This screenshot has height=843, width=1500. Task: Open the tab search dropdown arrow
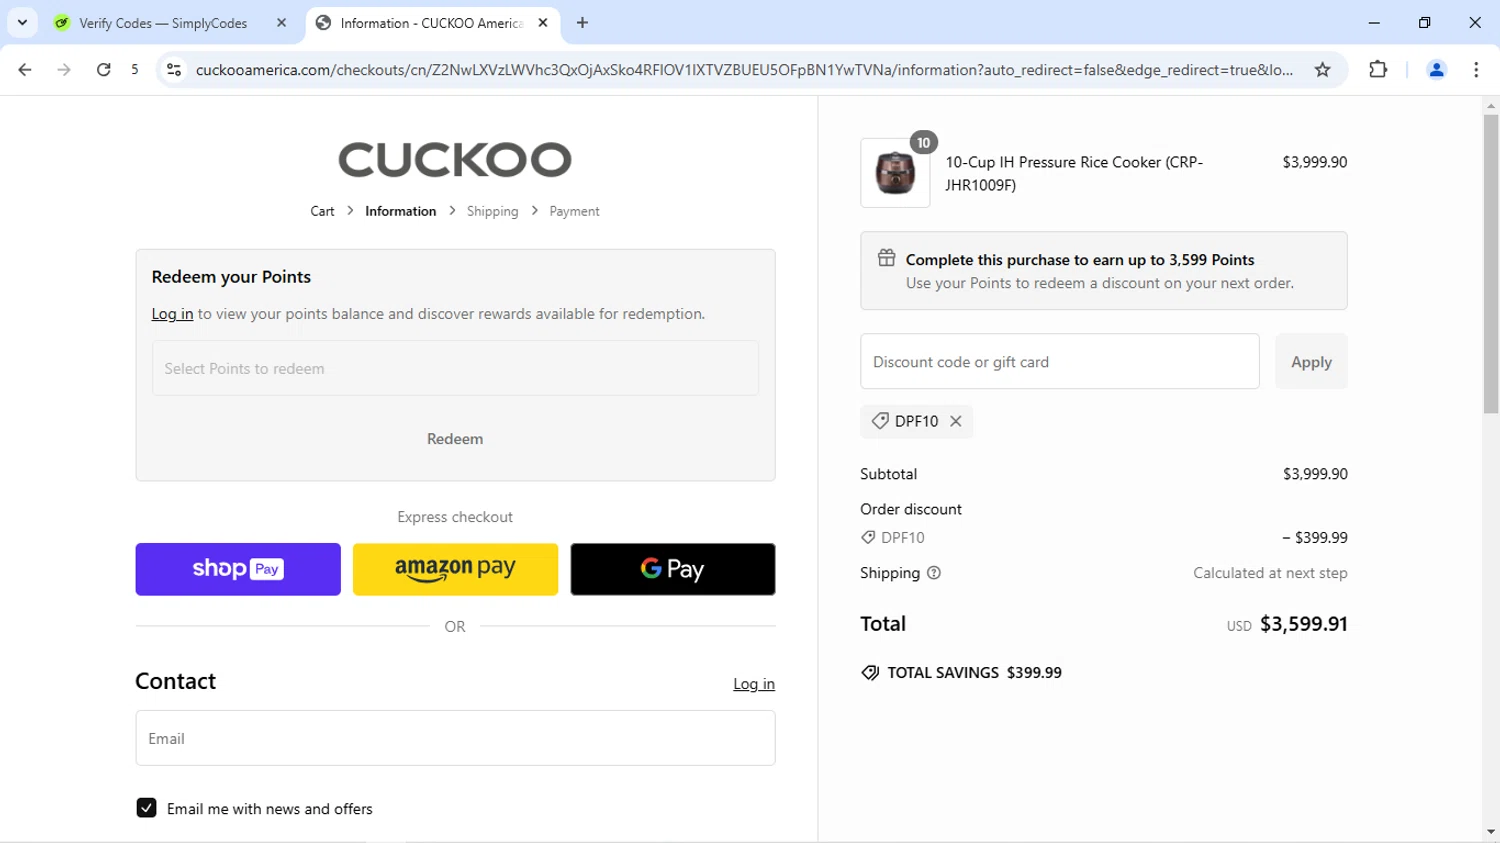pyautogui.click(x=22, y=22)
